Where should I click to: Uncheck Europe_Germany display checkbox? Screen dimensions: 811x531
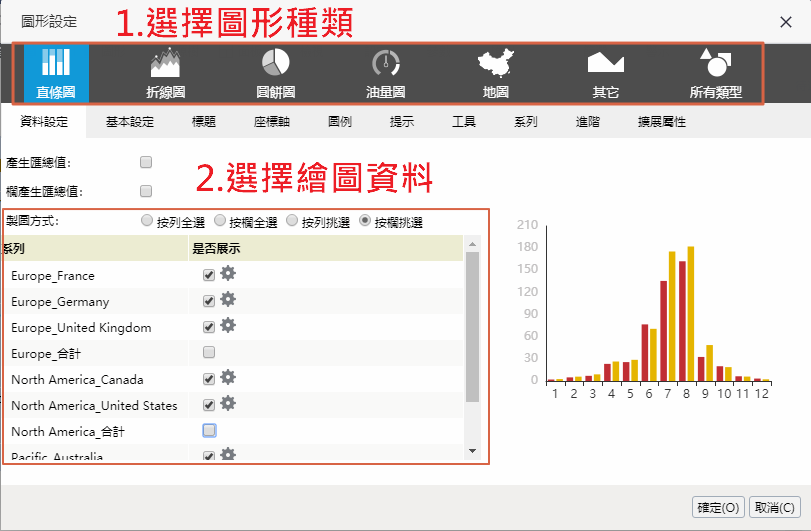(x=209, y=300)
